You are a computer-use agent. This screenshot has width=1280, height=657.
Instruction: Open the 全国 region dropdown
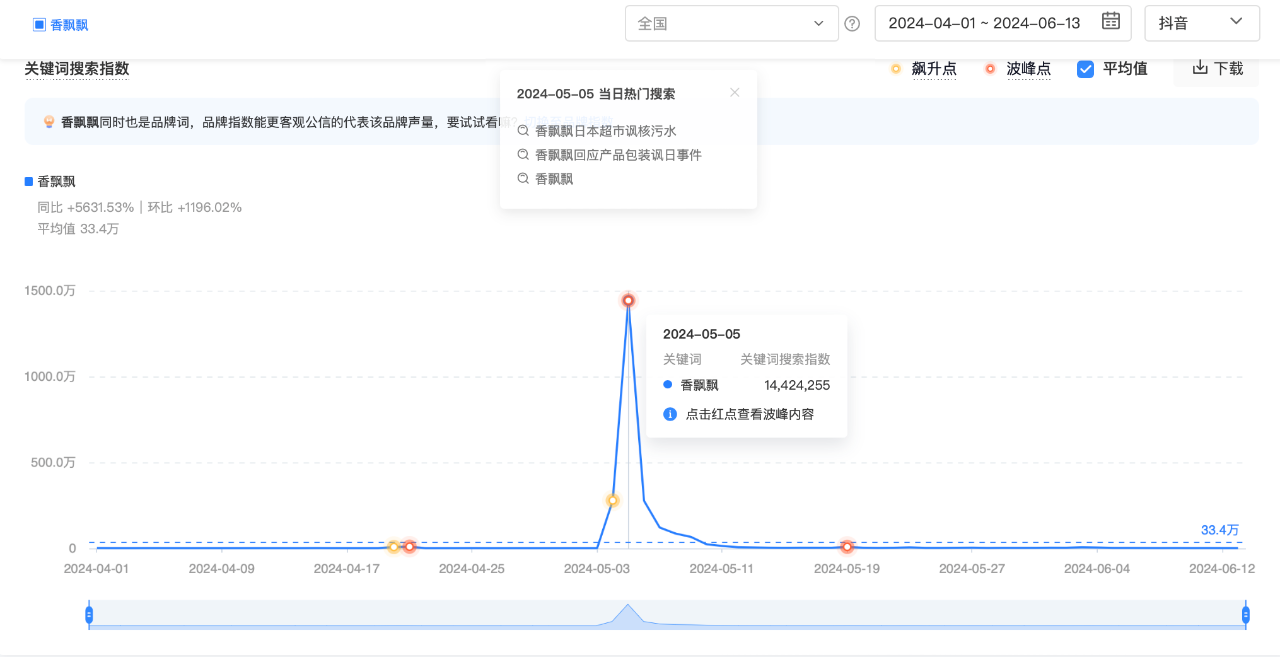tap(732, 22)
